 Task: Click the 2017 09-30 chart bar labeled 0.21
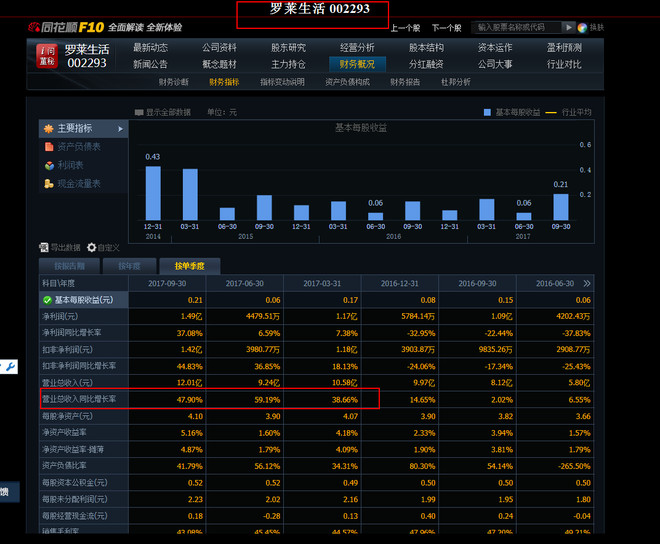coord(561,207)
